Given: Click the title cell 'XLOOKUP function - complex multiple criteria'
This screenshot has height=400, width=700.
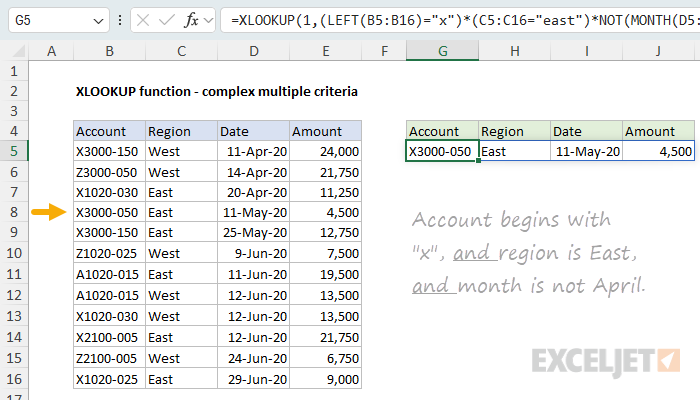Looking at the screenshot, I should [x=217, y=92].
